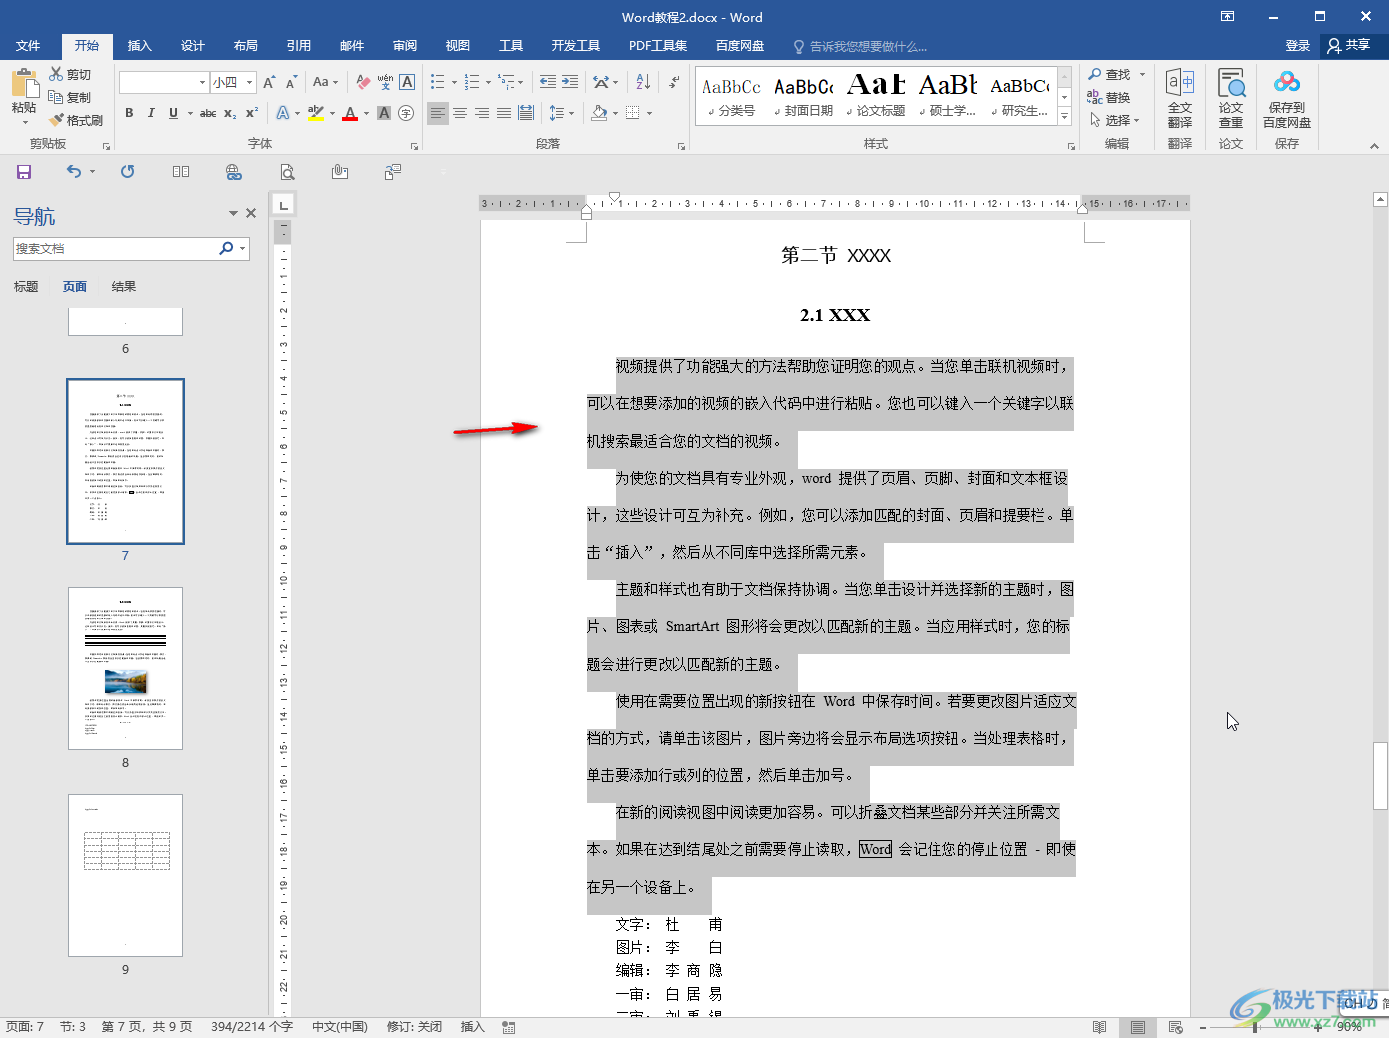The width and height of the screenshot is (1389, 1038).
Task: Open the 文件 menu
Action: (x=28, y=46)
